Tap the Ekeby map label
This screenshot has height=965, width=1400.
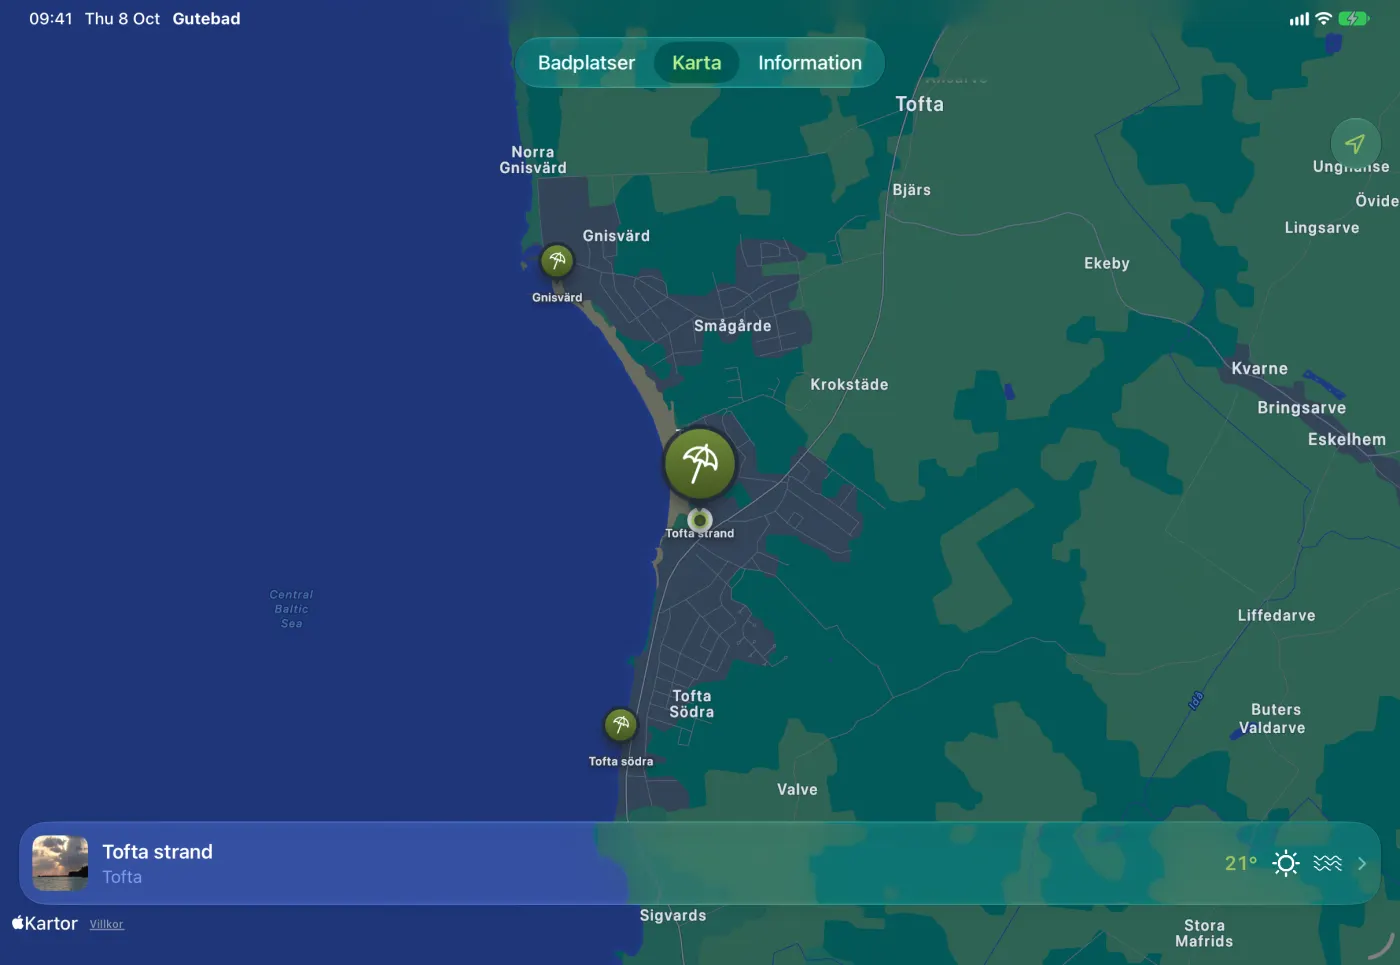(x=1107, y=263)
